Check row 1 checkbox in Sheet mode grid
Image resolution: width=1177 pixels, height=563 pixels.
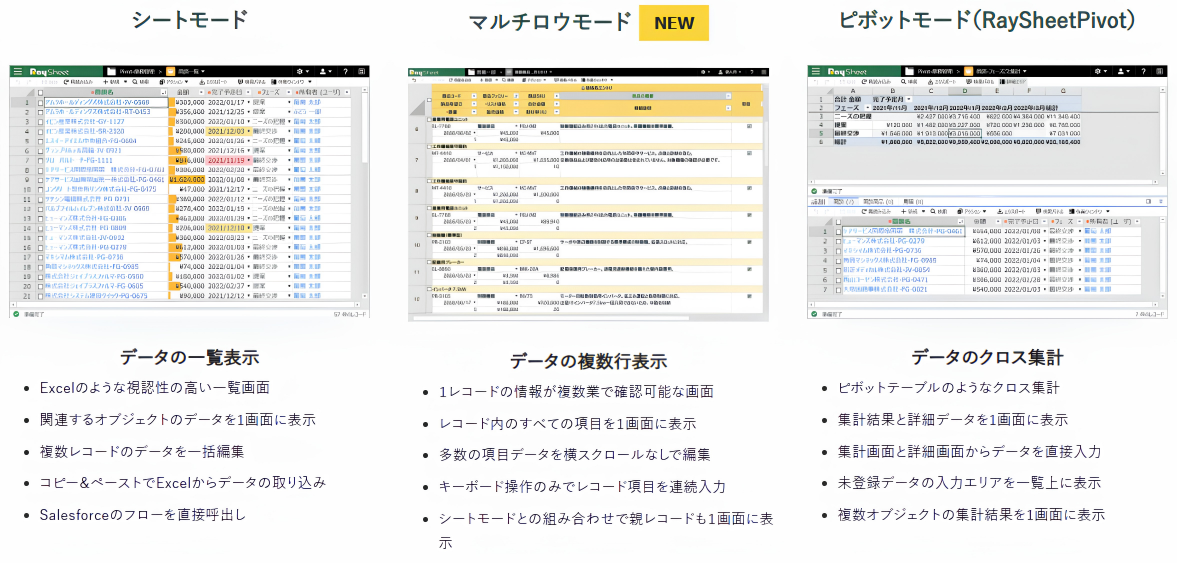(41, 103)
